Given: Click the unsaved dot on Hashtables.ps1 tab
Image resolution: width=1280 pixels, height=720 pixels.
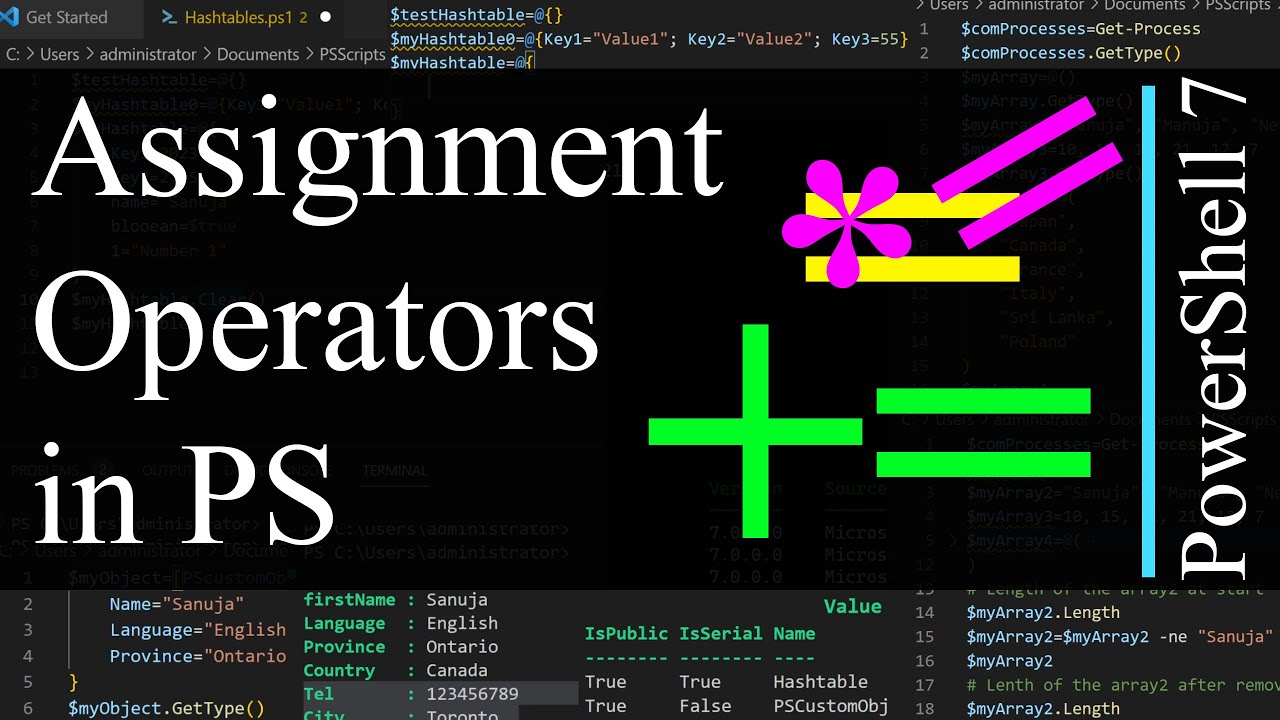Looking at the screenshot, I should click(325, 17).
